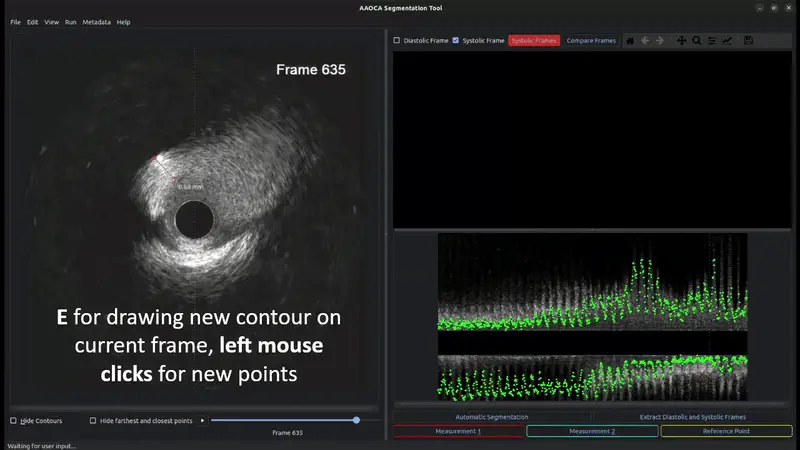Viewport: 800px width, 450px height.
Task: Open the edit axis curve icon
Action: click(x=727, y=41)
